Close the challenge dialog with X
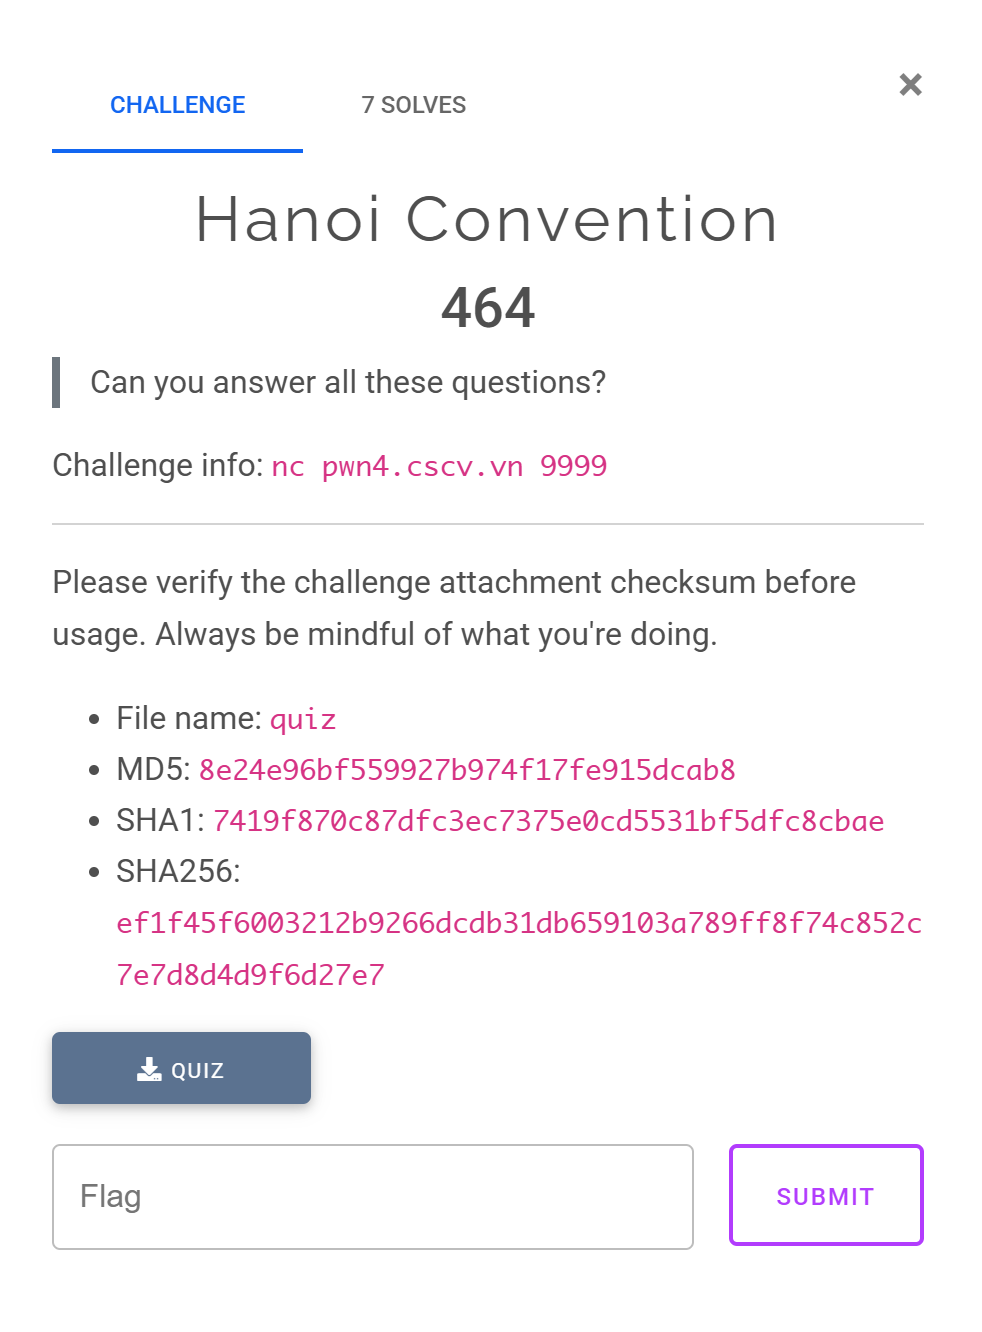The width and height of the screenshot is (982, 1332). [910, 85]
